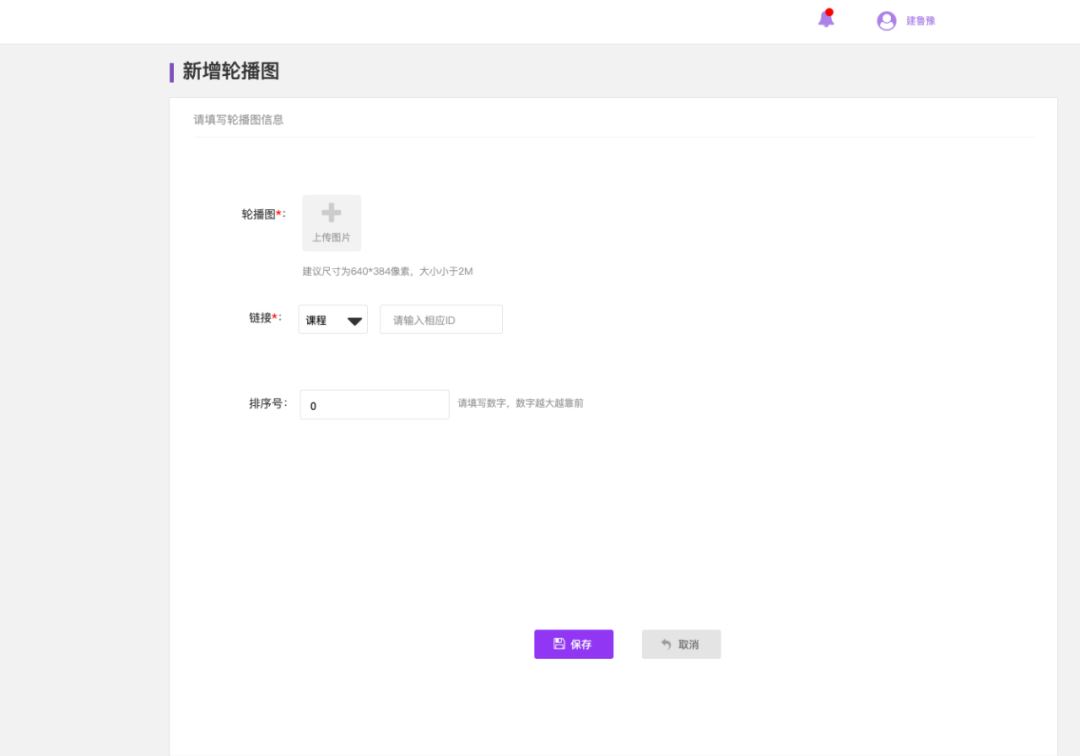Click the purple user avatar icon

[886, 21]
